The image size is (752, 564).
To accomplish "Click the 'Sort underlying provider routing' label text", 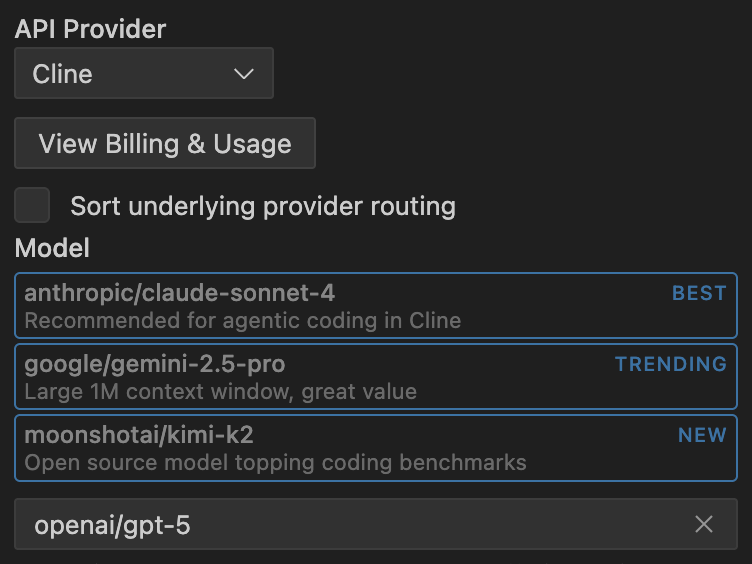I will [262, 207].
